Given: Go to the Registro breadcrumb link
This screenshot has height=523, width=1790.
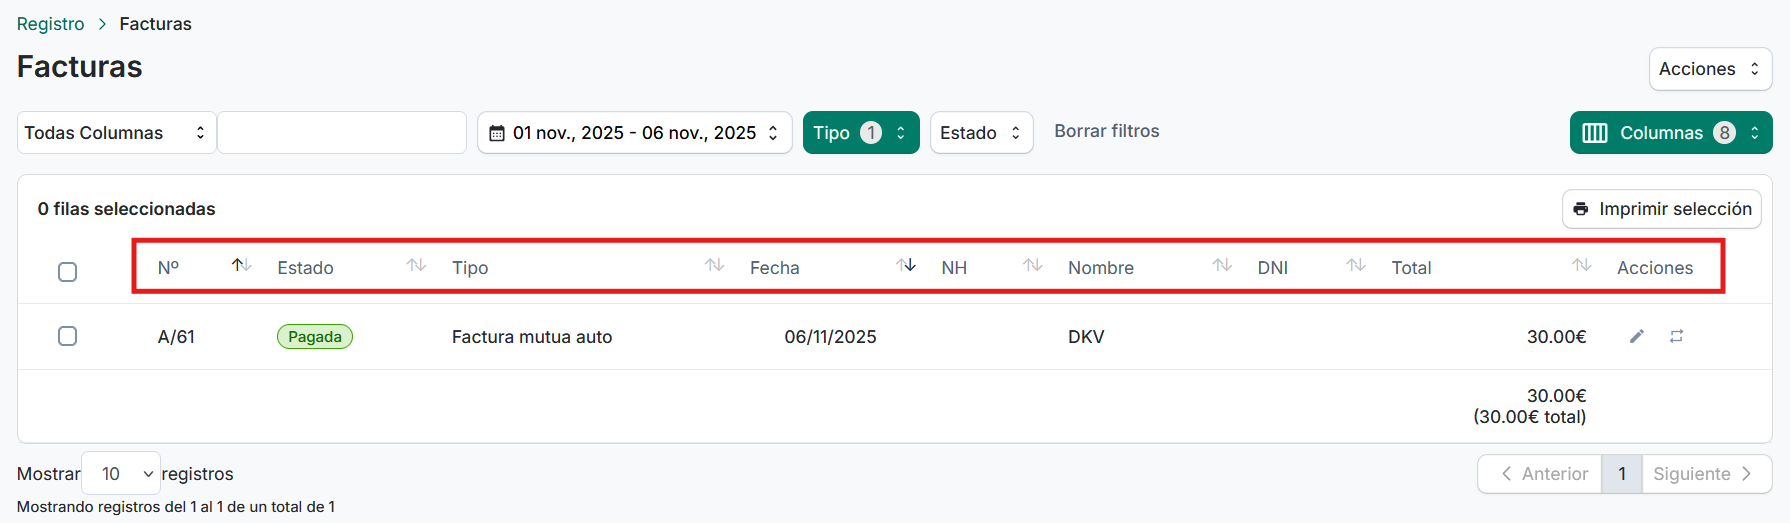Looking at the screenshot, I should pos(51,24).
